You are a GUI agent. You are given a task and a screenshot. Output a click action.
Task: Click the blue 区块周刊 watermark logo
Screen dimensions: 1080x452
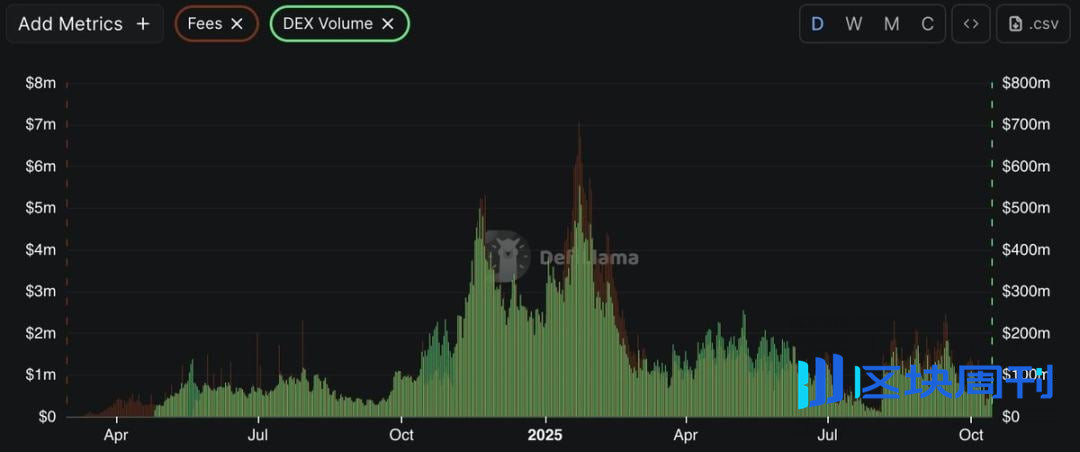924,382
